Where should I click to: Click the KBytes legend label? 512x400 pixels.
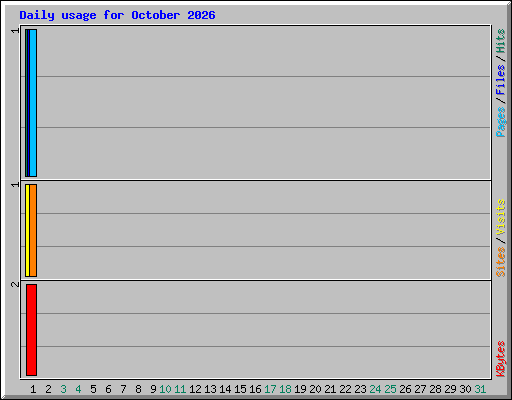coord(500,359)
